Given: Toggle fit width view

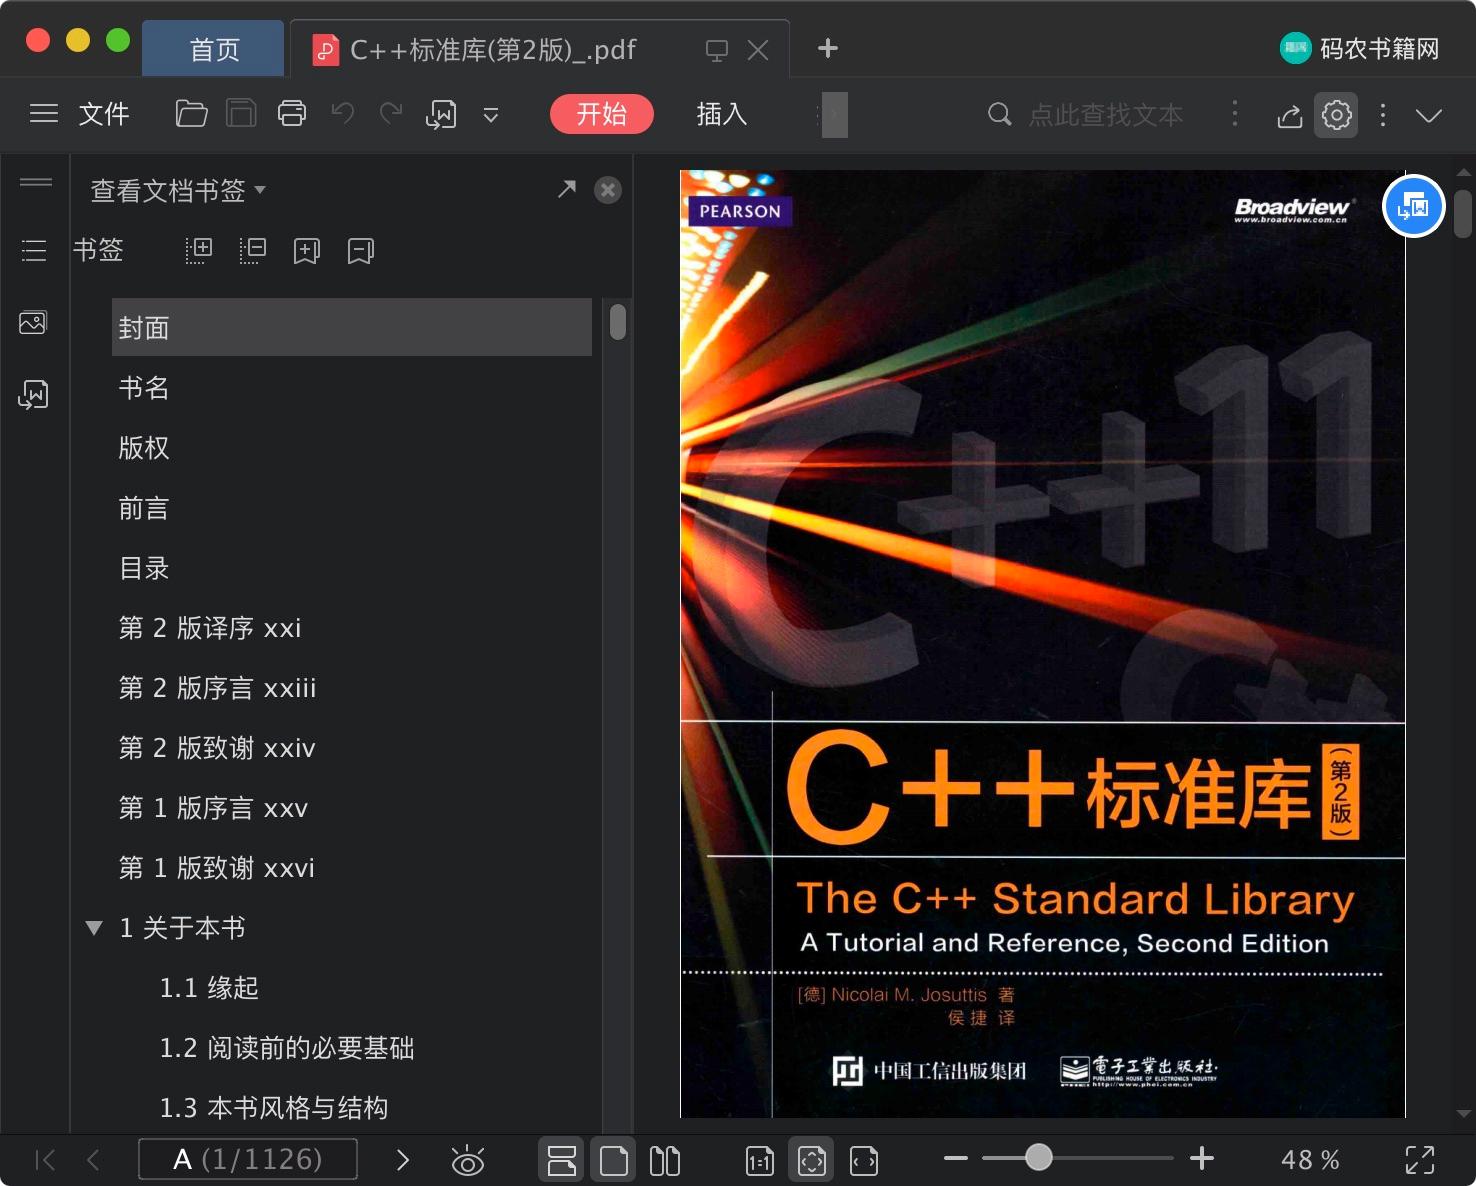Looking at the screenshot, I should coord(864,1161).
